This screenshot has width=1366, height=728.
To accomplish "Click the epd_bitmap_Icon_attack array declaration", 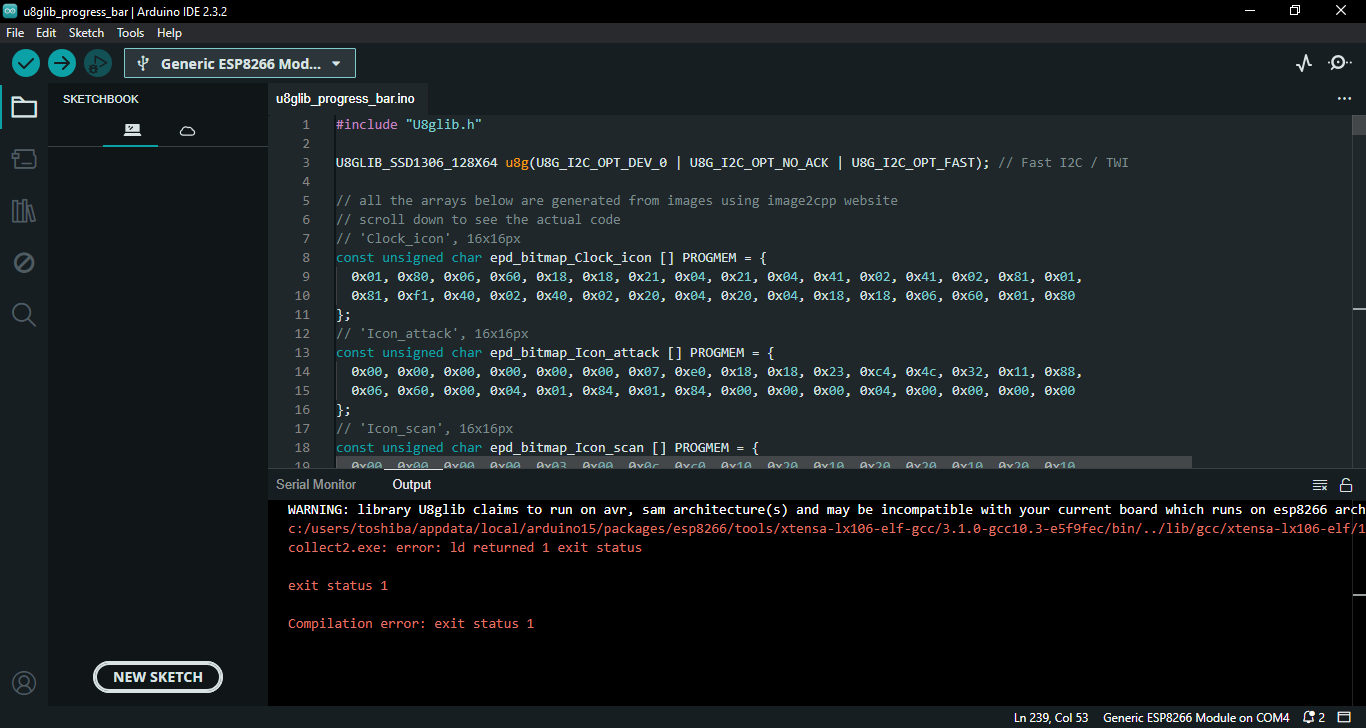I will coord(556,352).
